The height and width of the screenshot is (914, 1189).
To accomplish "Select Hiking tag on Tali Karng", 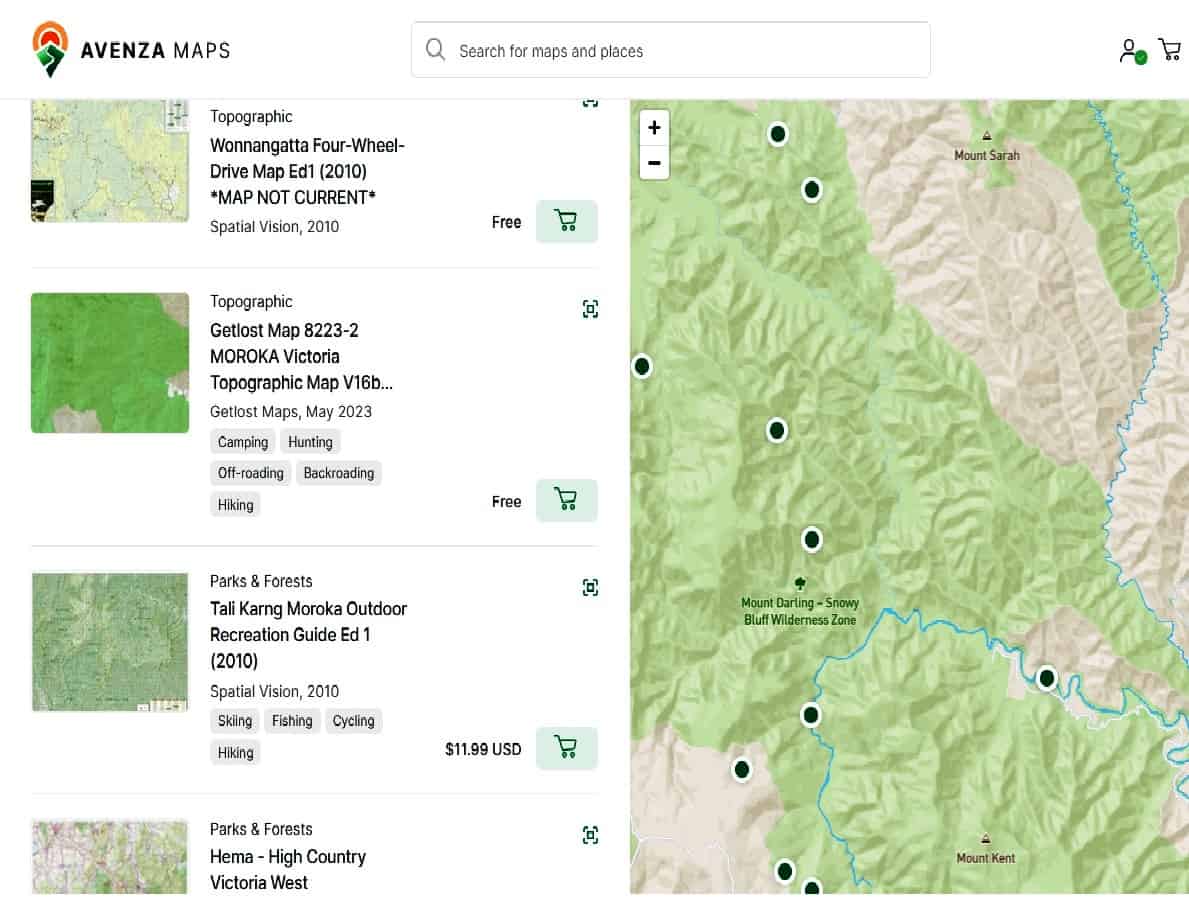I will pos(235,752).
